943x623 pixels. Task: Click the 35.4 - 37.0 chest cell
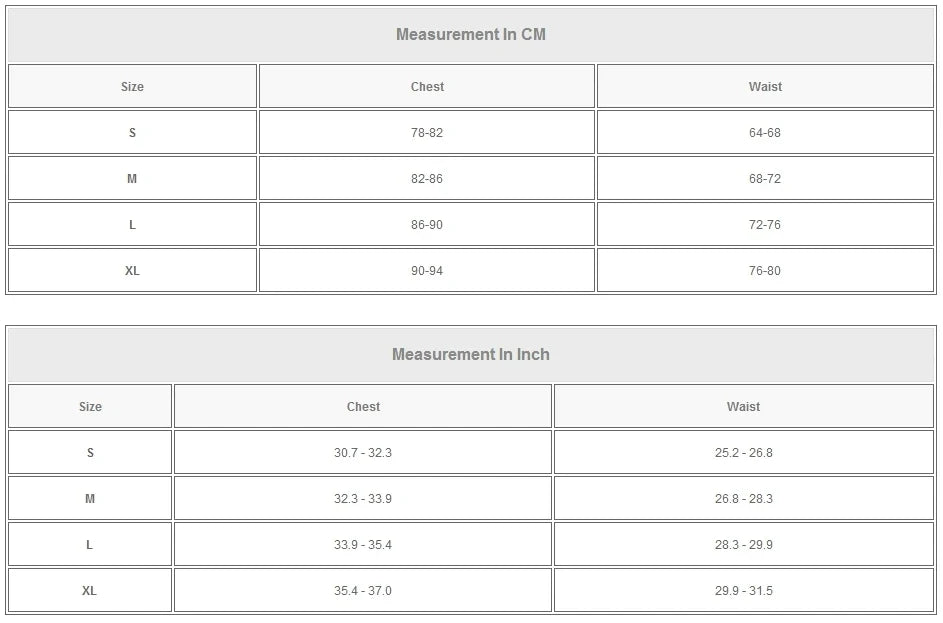(363, 591)
